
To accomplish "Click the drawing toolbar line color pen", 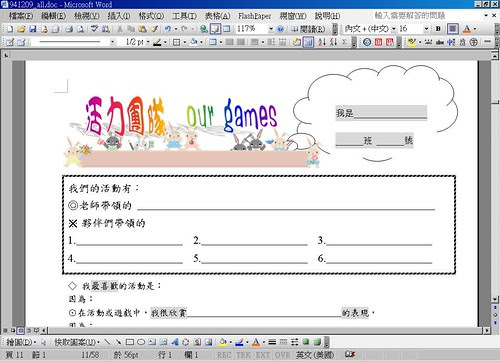I will coord(239,342).
